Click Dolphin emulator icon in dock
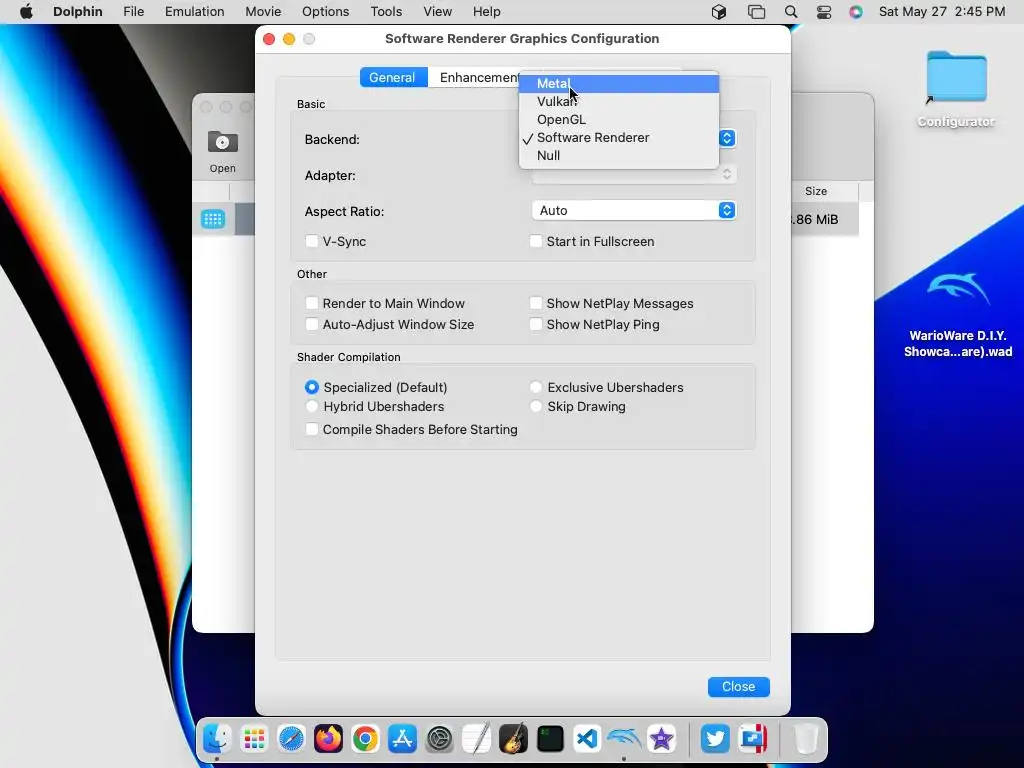 tap(624, 739)
